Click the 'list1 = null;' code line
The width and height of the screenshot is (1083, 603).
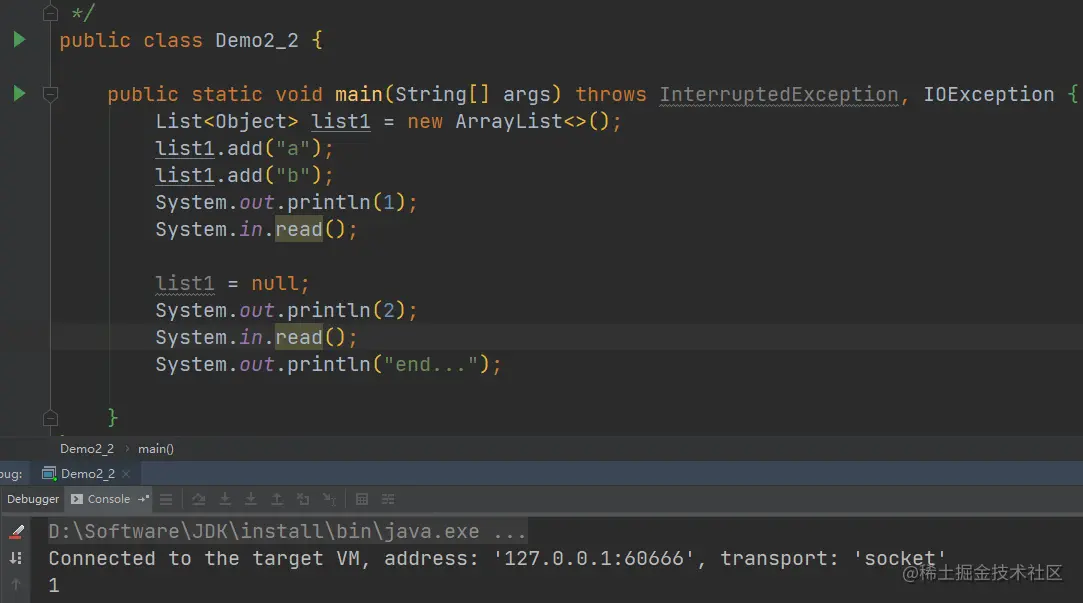coord(232,283)
